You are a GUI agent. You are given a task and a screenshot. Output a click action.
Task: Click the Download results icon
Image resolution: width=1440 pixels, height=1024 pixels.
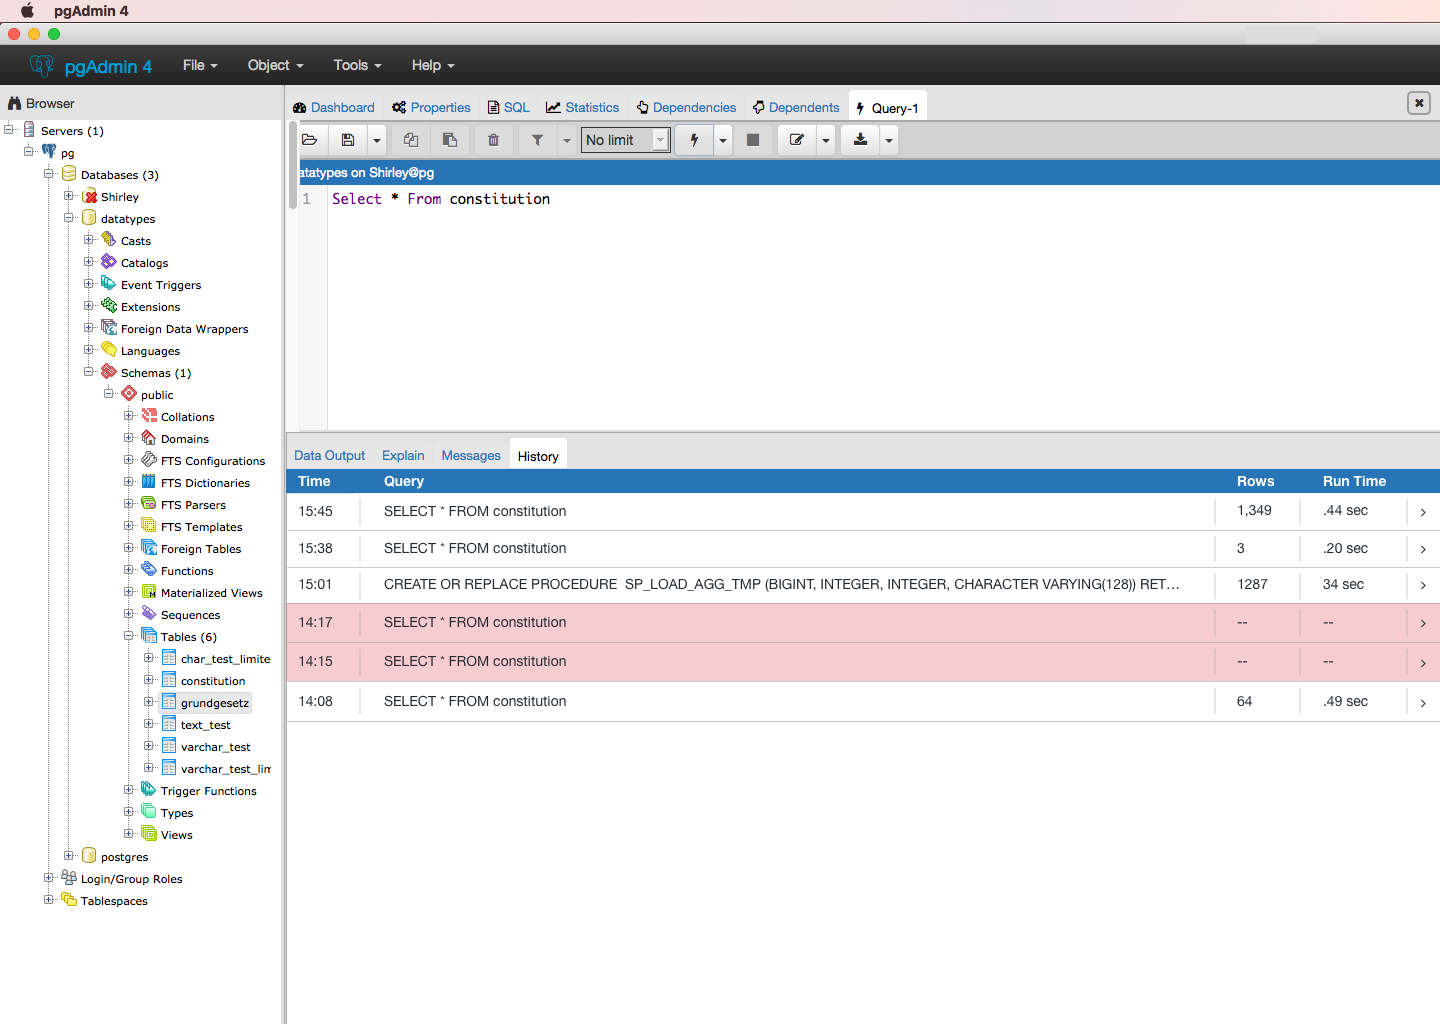tap(860, 140)
